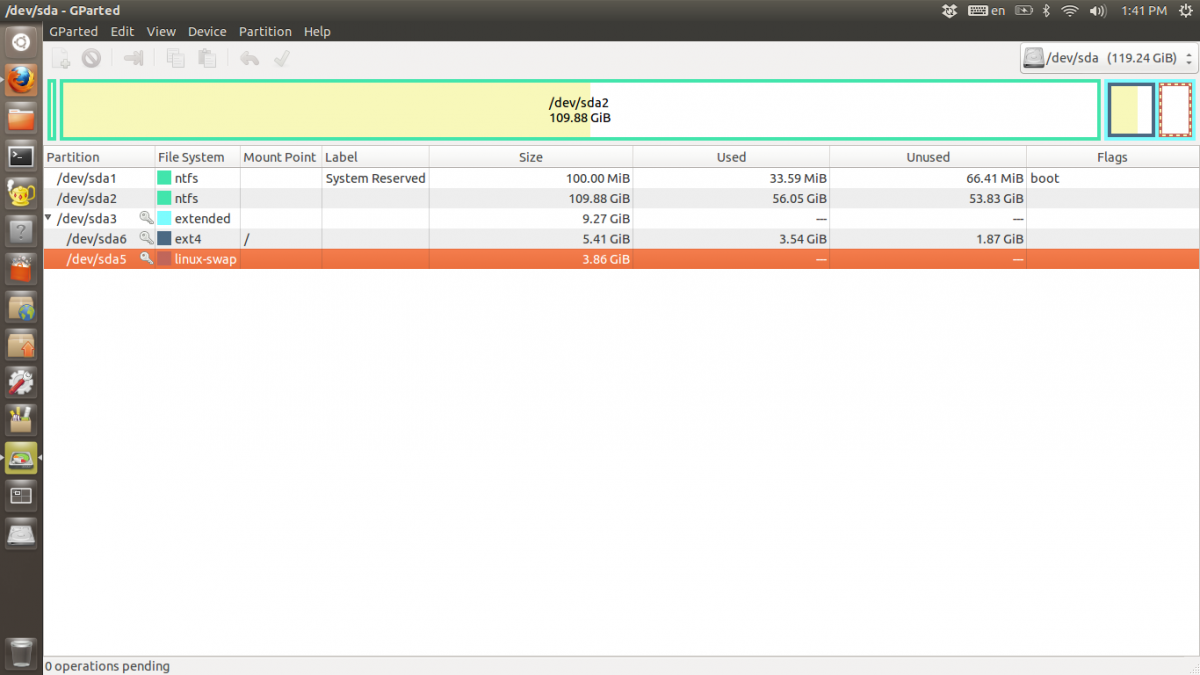The image size is (1200, 675).
Task: Open the Device menu
Action: tap(207, 31)
